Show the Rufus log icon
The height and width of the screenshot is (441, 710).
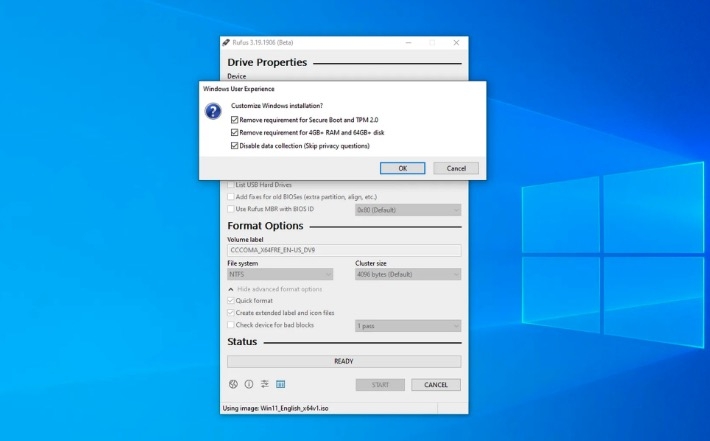(281, 384)
